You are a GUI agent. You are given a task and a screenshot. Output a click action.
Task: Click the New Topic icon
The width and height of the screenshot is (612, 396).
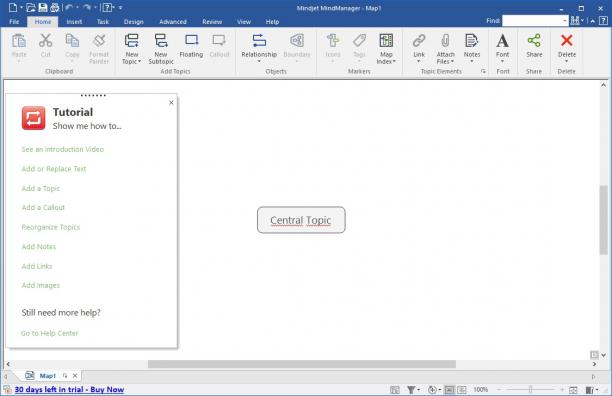click(x=132, y=41)
